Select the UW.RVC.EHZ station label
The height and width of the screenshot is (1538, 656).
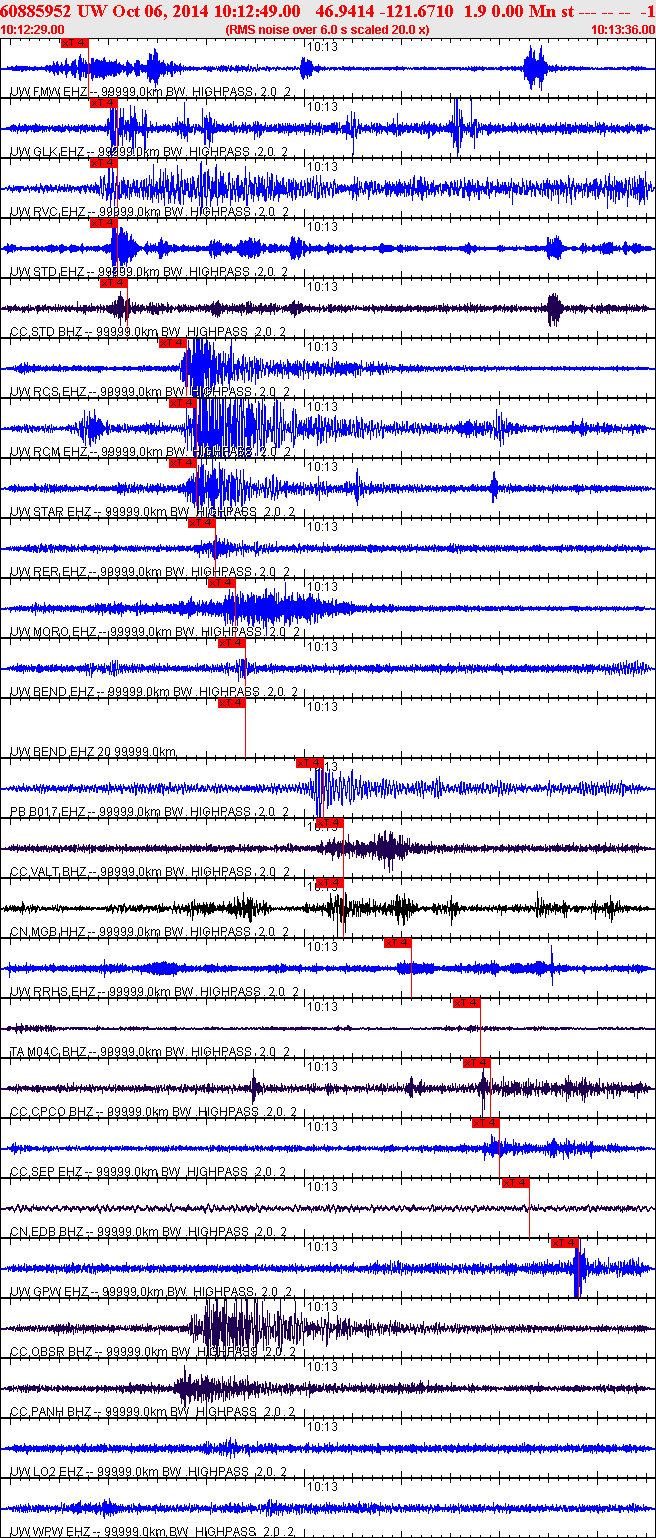[x=150, y=212]
